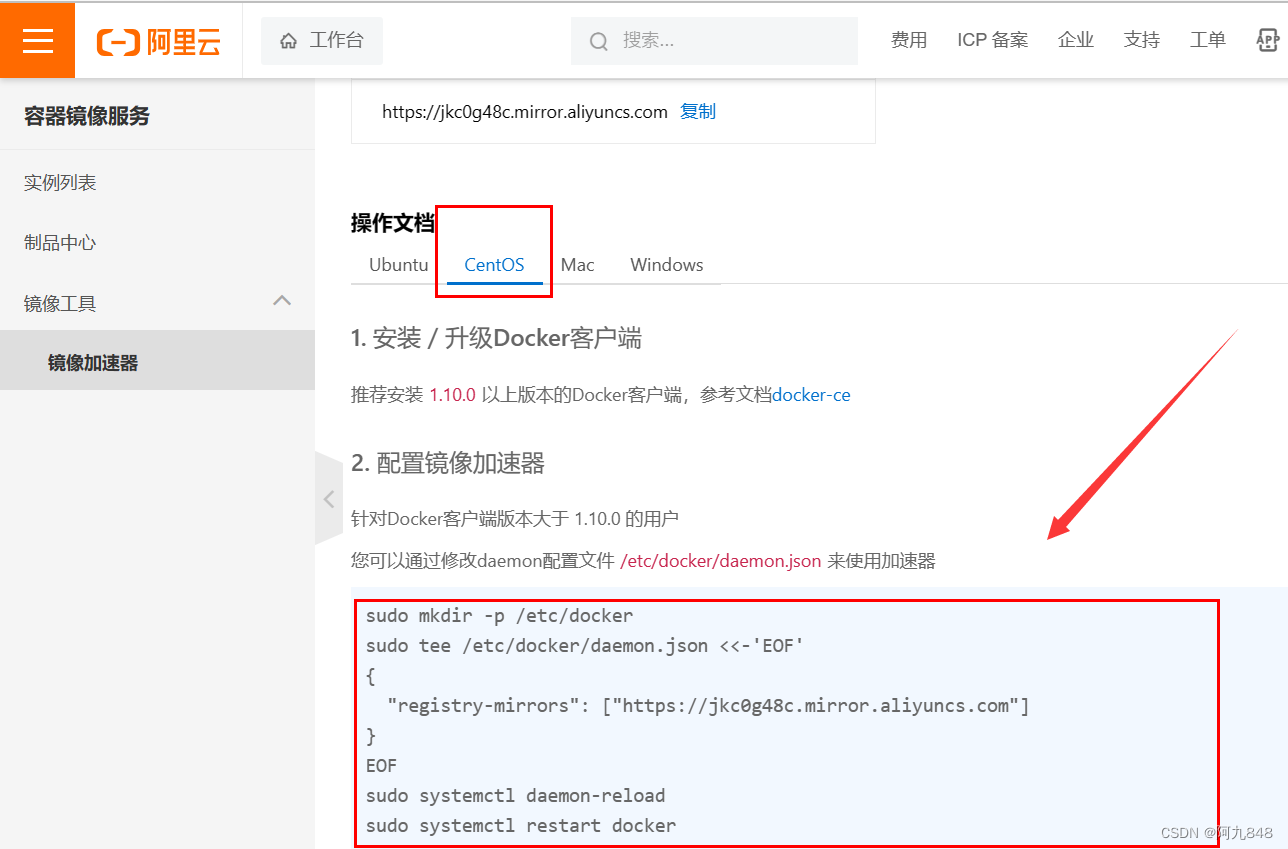Switch to the Windows tab
This screenshot has height=849, width=1288.
(666, 264)
